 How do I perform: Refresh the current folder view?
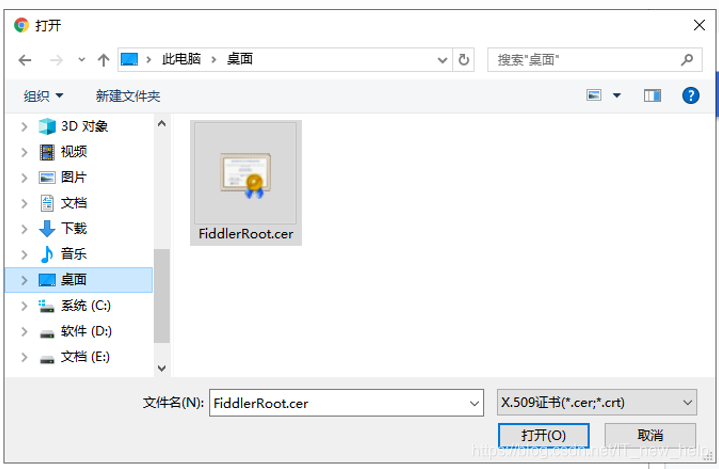pyautogui.click(x=464, y=60)
